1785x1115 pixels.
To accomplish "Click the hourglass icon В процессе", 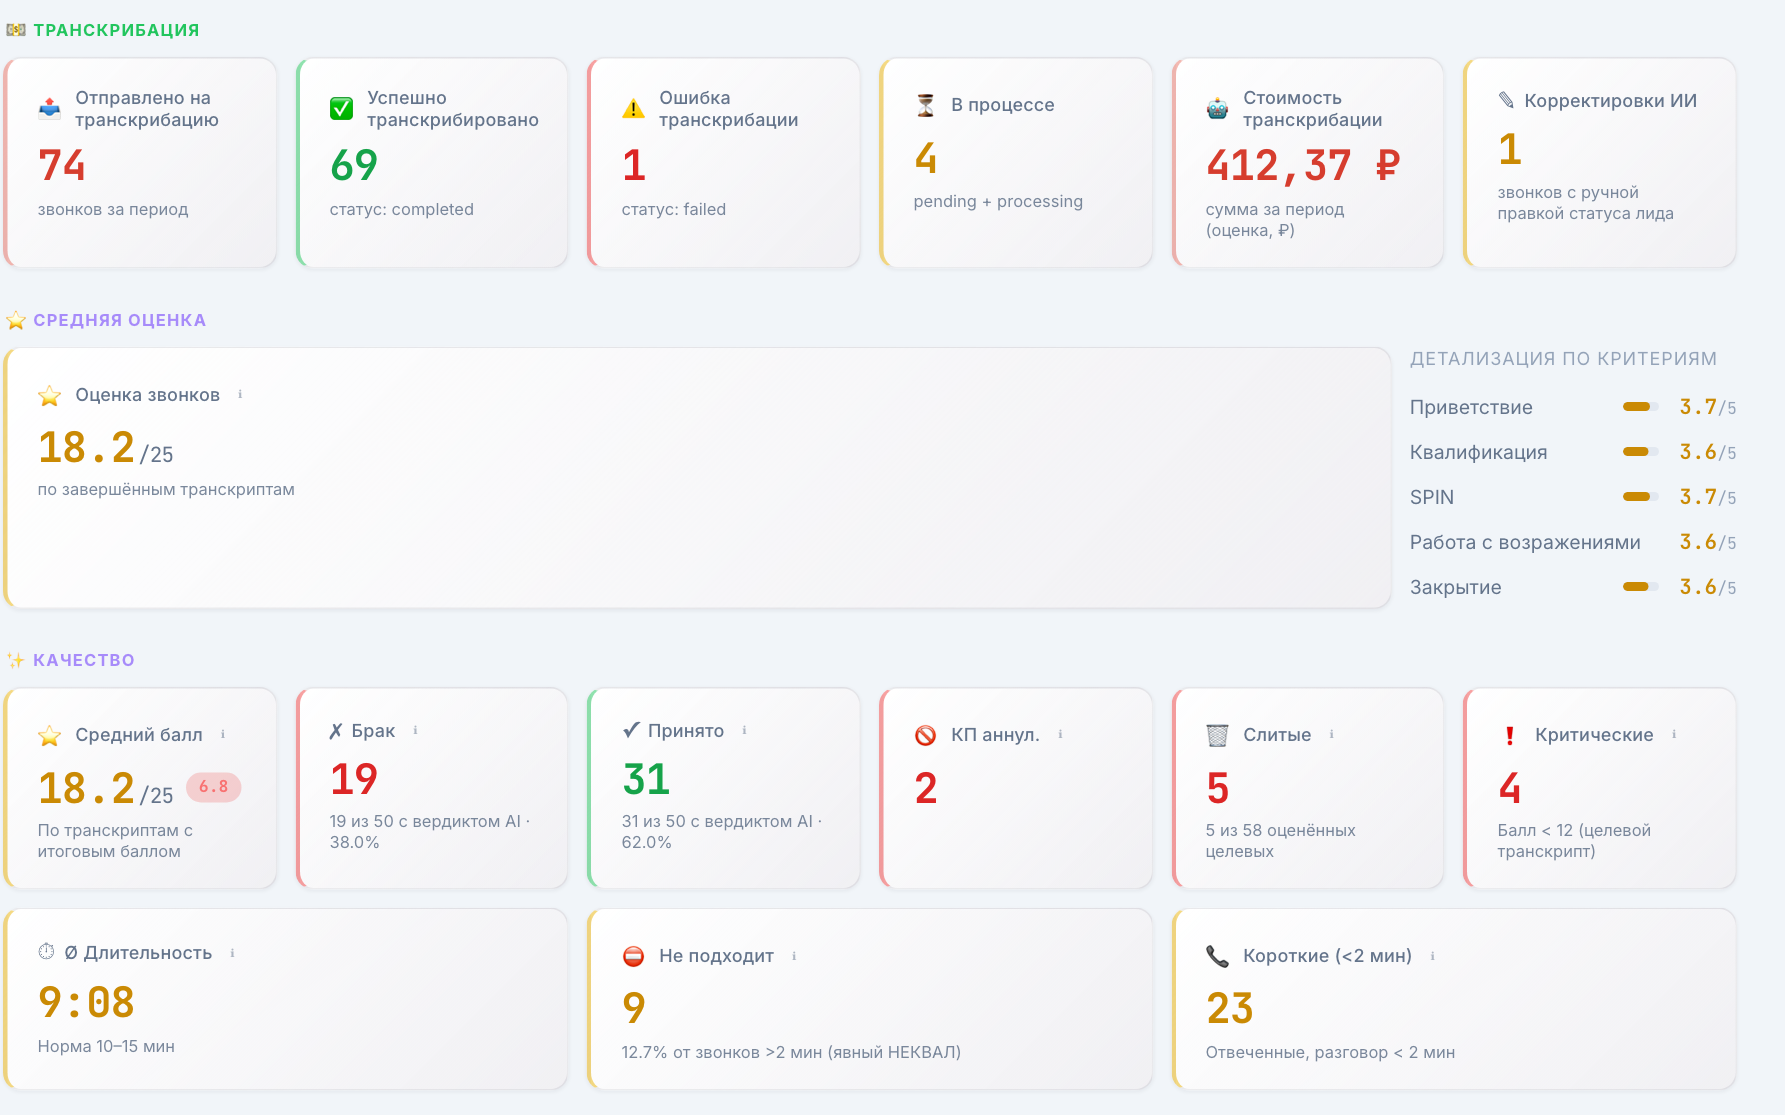I will point(926,105).
